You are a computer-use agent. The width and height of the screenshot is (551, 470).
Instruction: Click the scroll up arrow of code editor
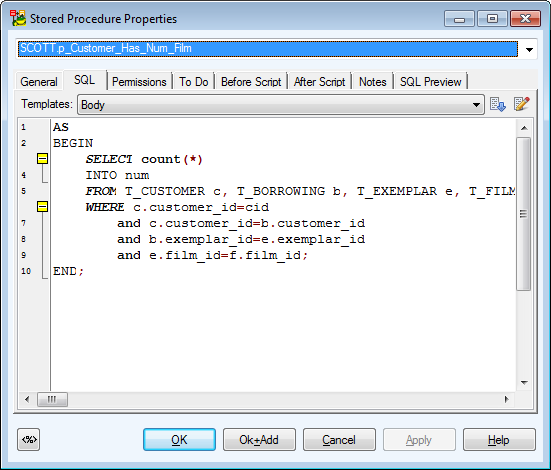pyautogui.click(x=524, y=128)
